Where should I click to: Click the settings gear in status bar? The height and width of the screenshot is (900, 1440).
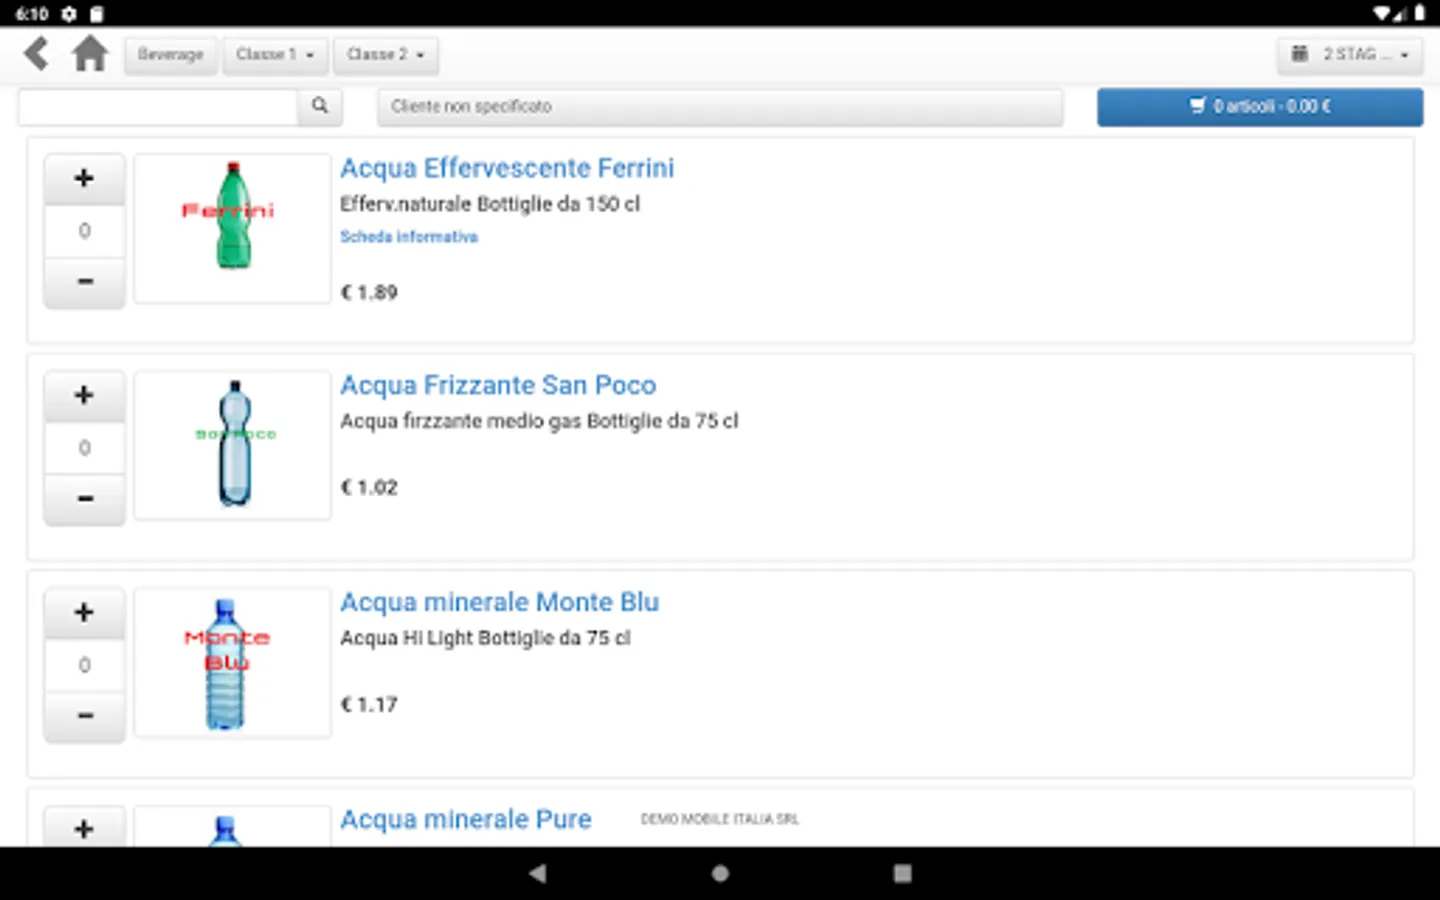click(69, 13)
